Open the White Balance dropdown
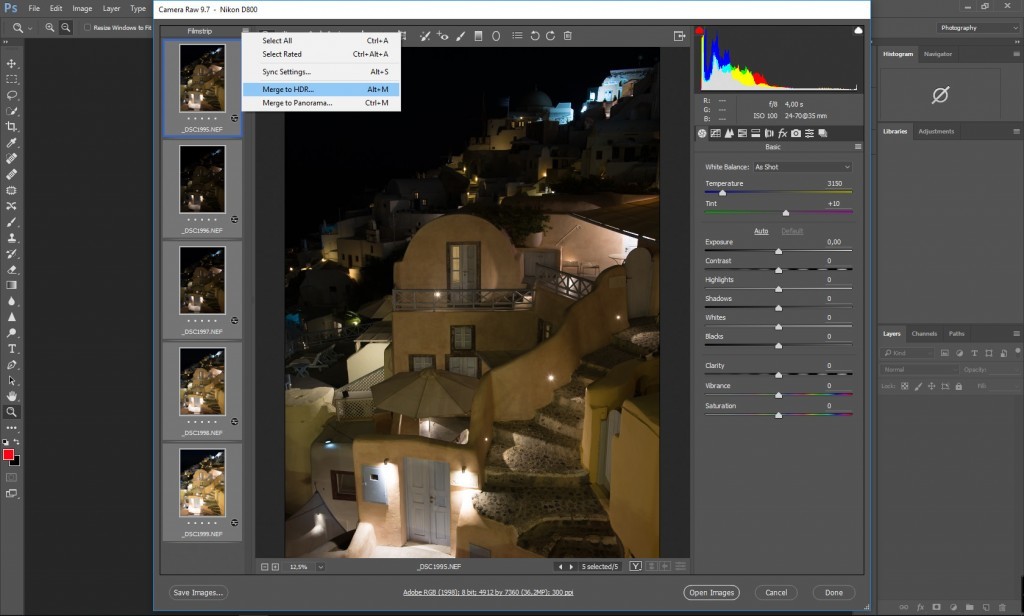1024x616 pixels. (802, 167)
